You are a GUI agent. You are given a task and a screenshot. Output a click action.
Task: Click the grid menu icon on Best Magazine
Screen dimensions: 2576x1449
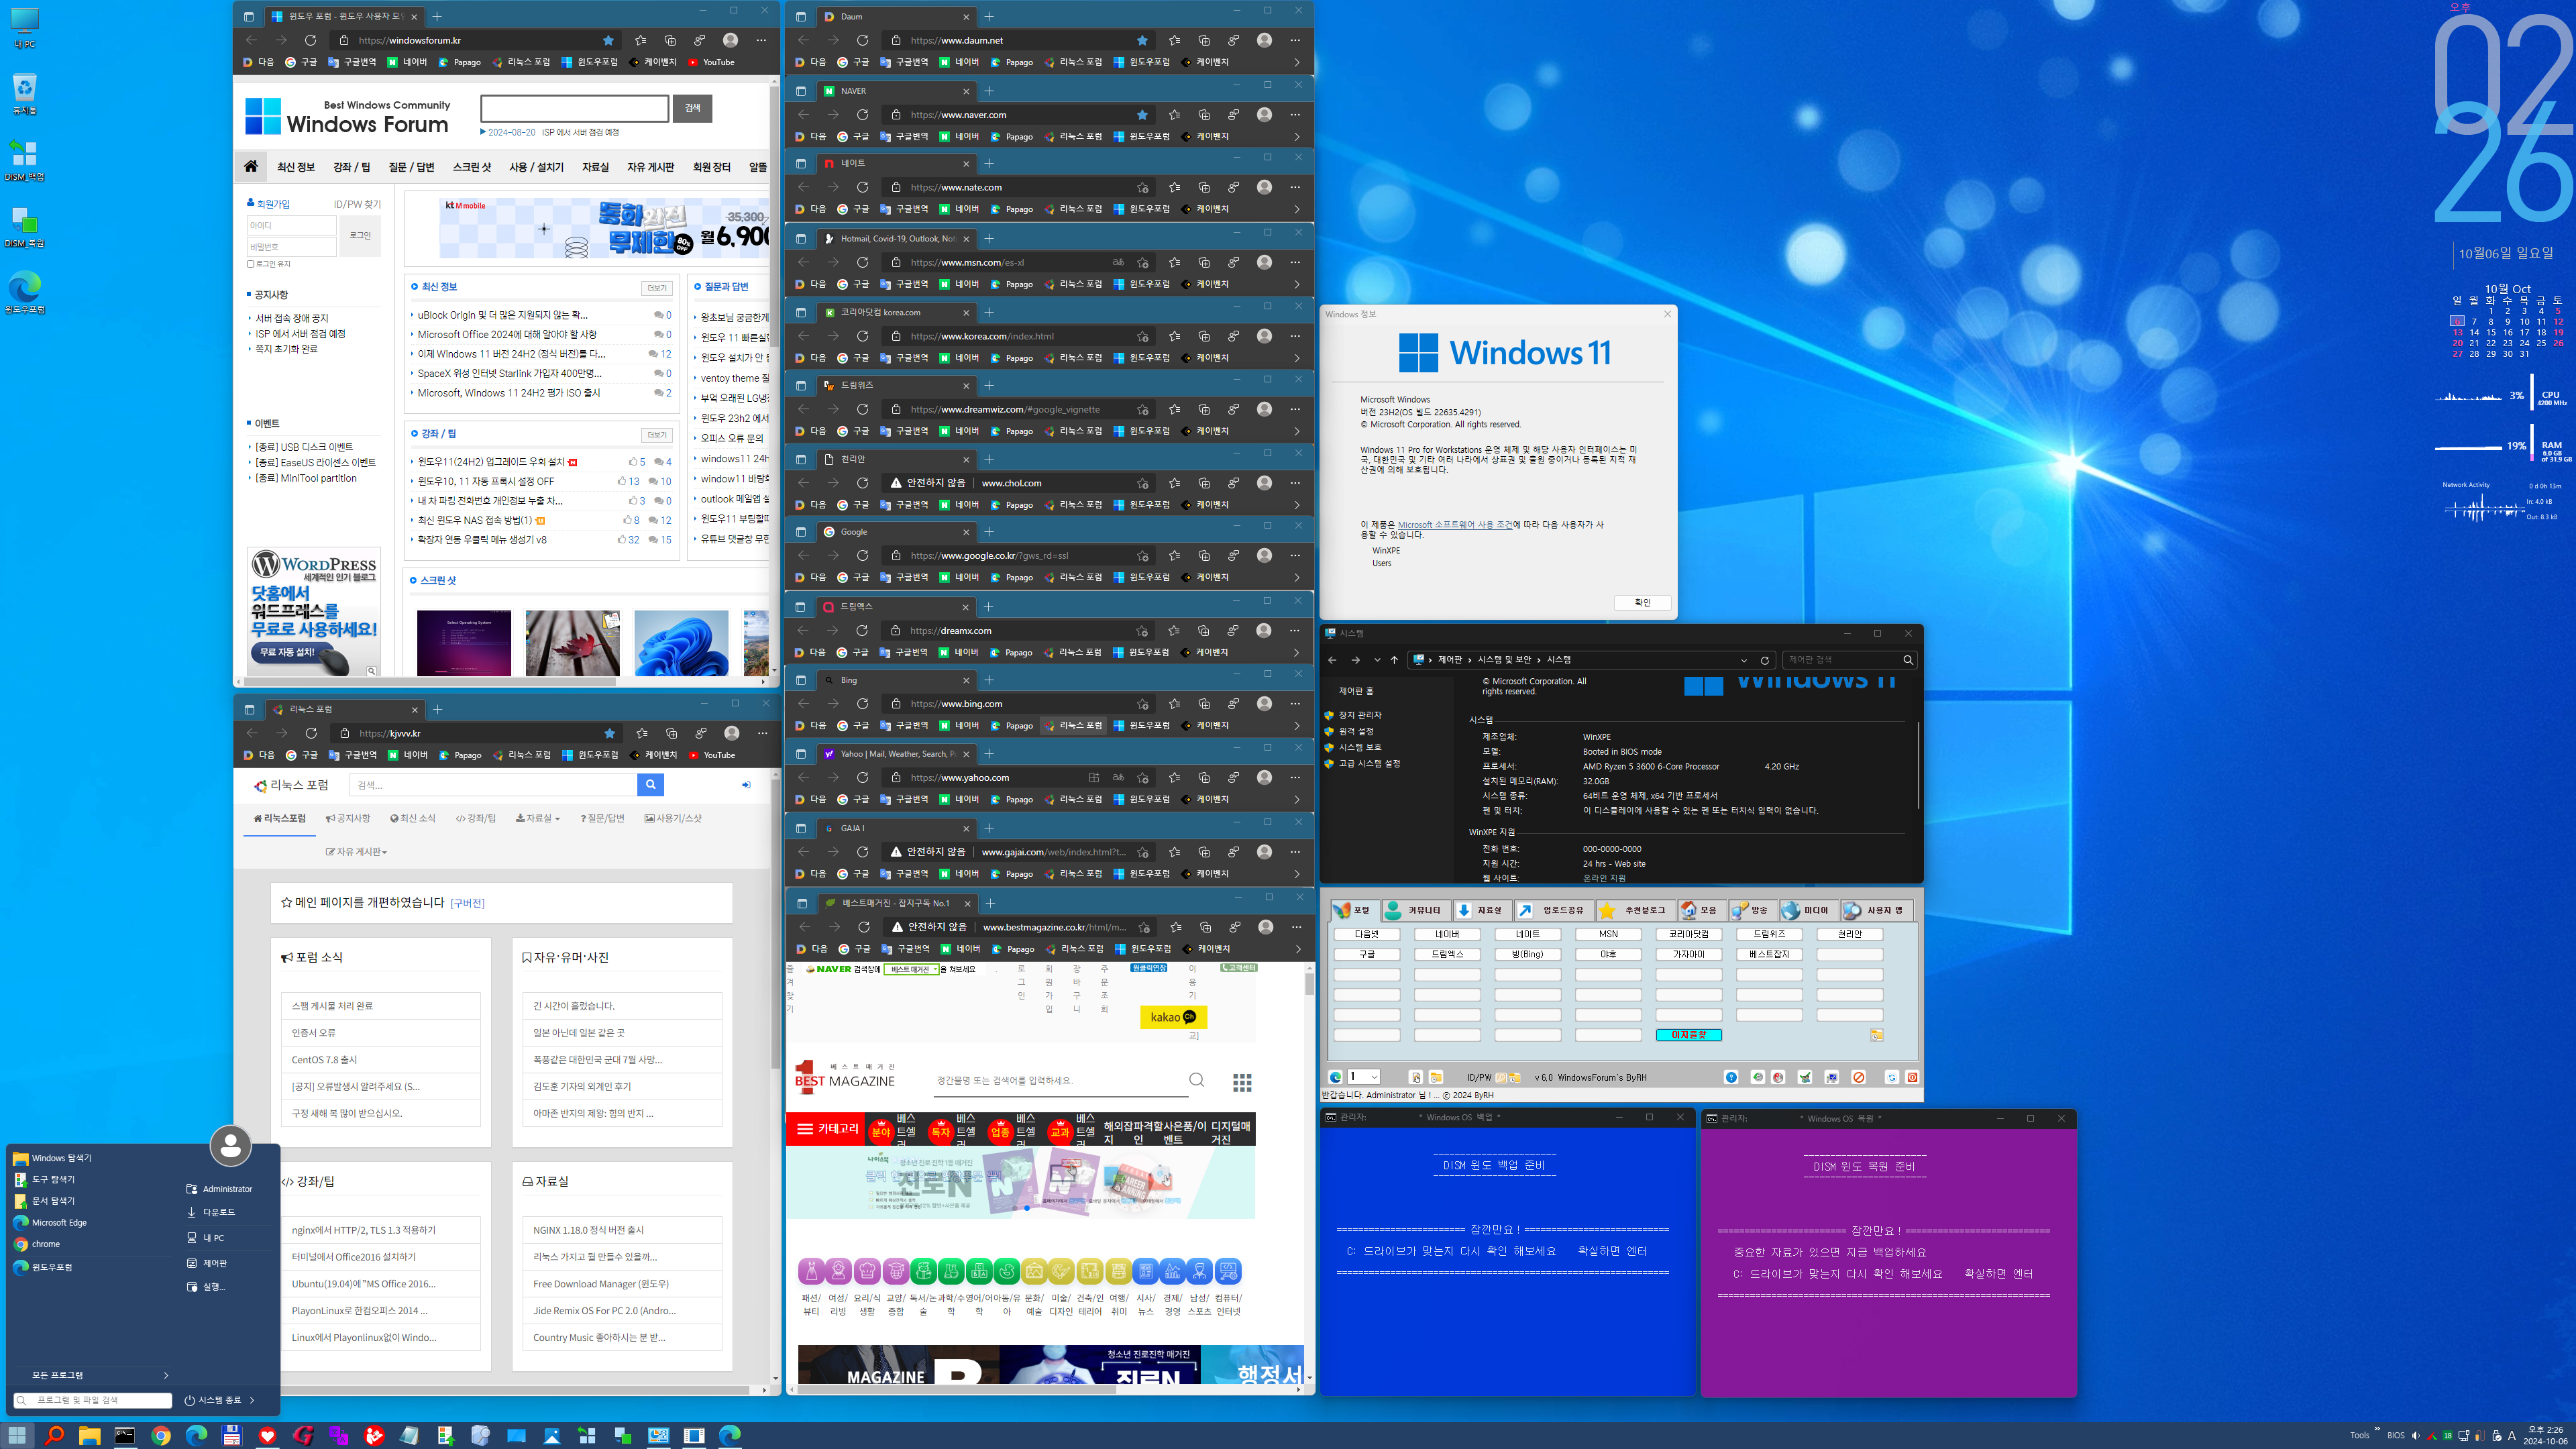[x=1242, y=1082]
